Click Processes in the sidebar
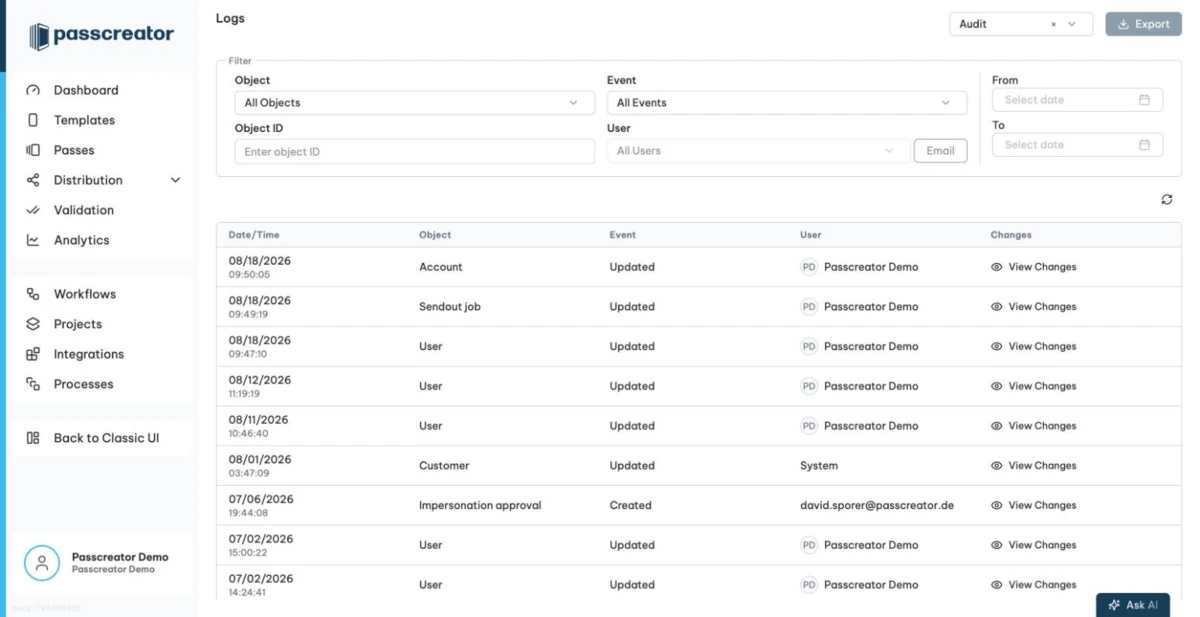The image size is (1200, 617). [x=84, y=384]
